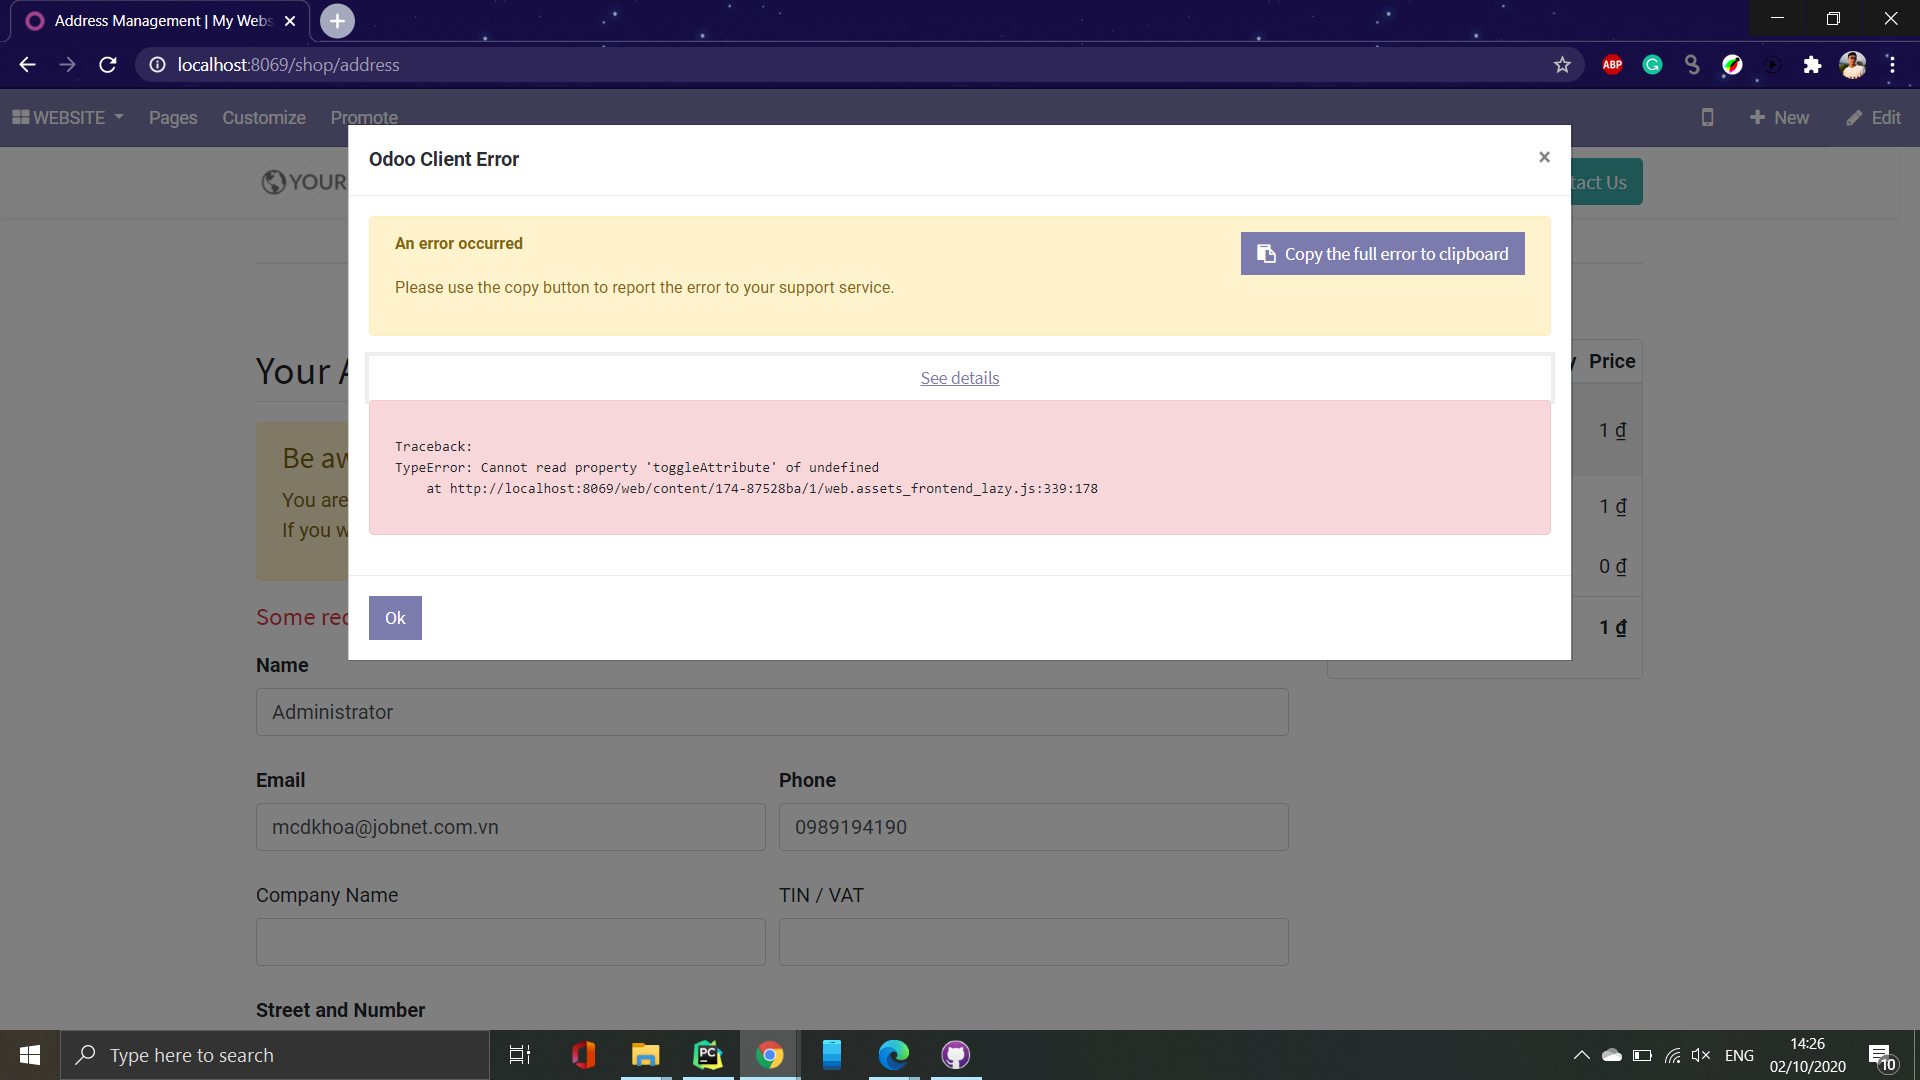Close the Odoo Client Error dialog

pos(1544,157)
